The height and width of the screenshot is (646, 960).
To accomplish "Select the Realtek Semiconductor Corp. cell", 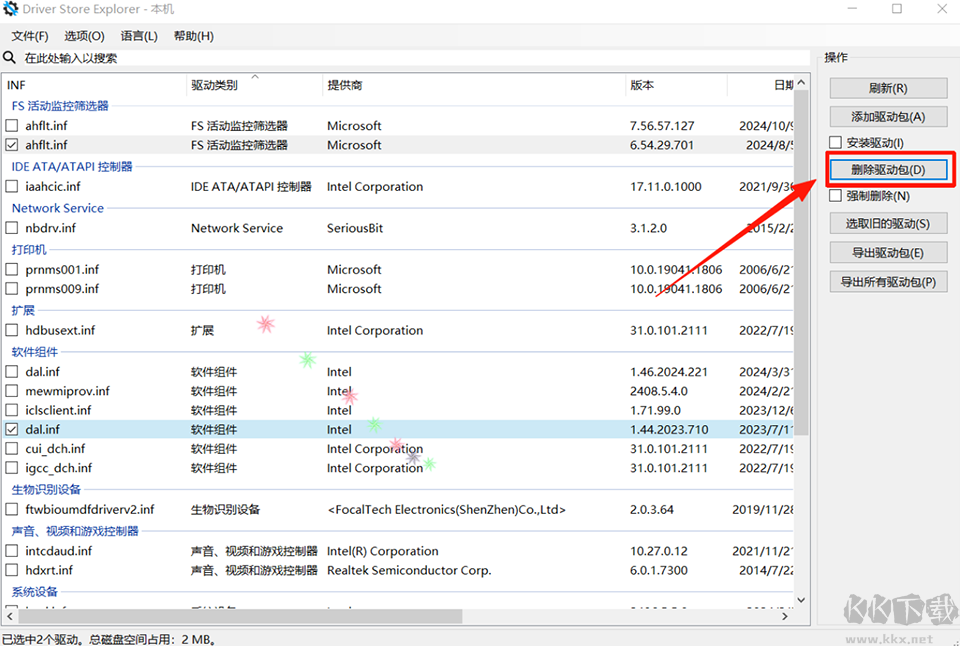I will coord(409,570).
